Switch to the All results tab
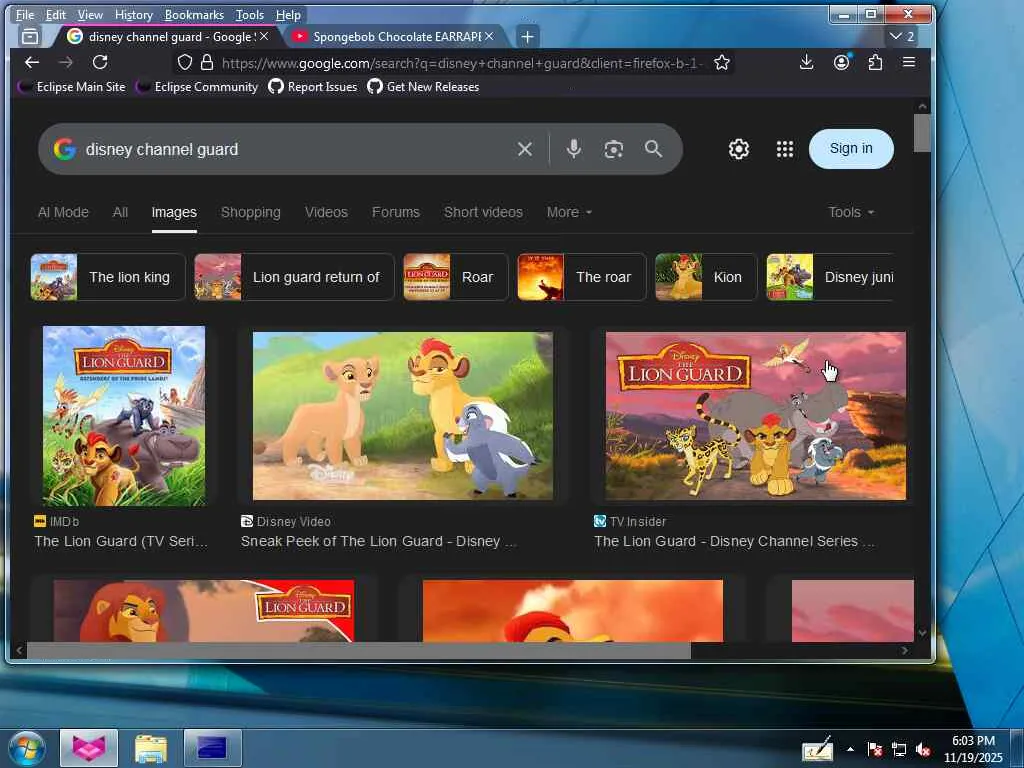This screenshot has height=768, width=1024. (120, 212)
